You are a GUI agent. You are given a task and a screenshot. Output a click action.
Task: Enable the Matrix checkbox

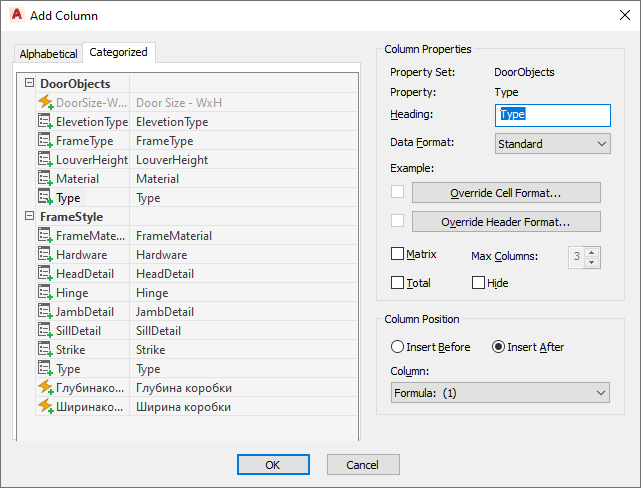coord(398,255)
